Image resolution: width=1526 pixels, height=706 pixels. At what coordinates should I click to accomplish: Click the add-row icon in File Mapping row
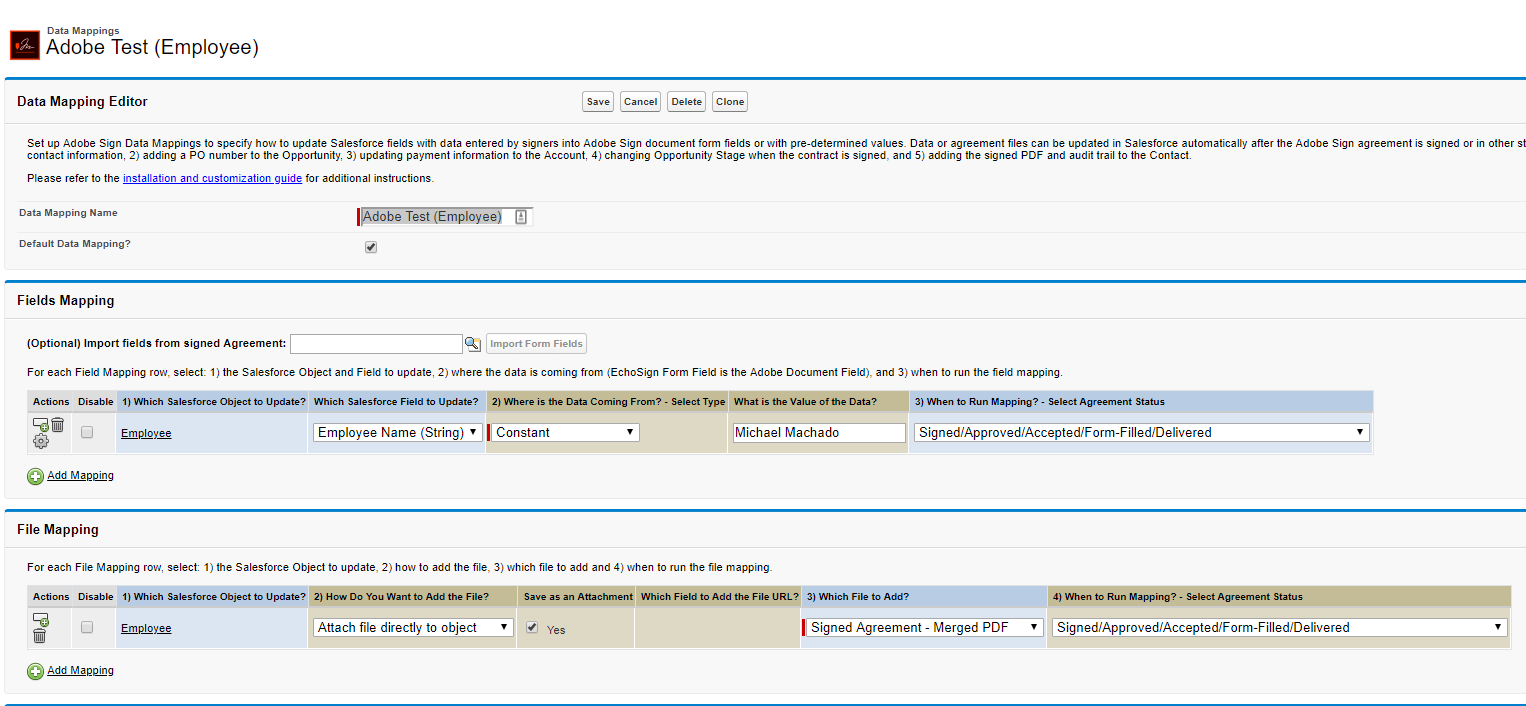tap(40, 620)
